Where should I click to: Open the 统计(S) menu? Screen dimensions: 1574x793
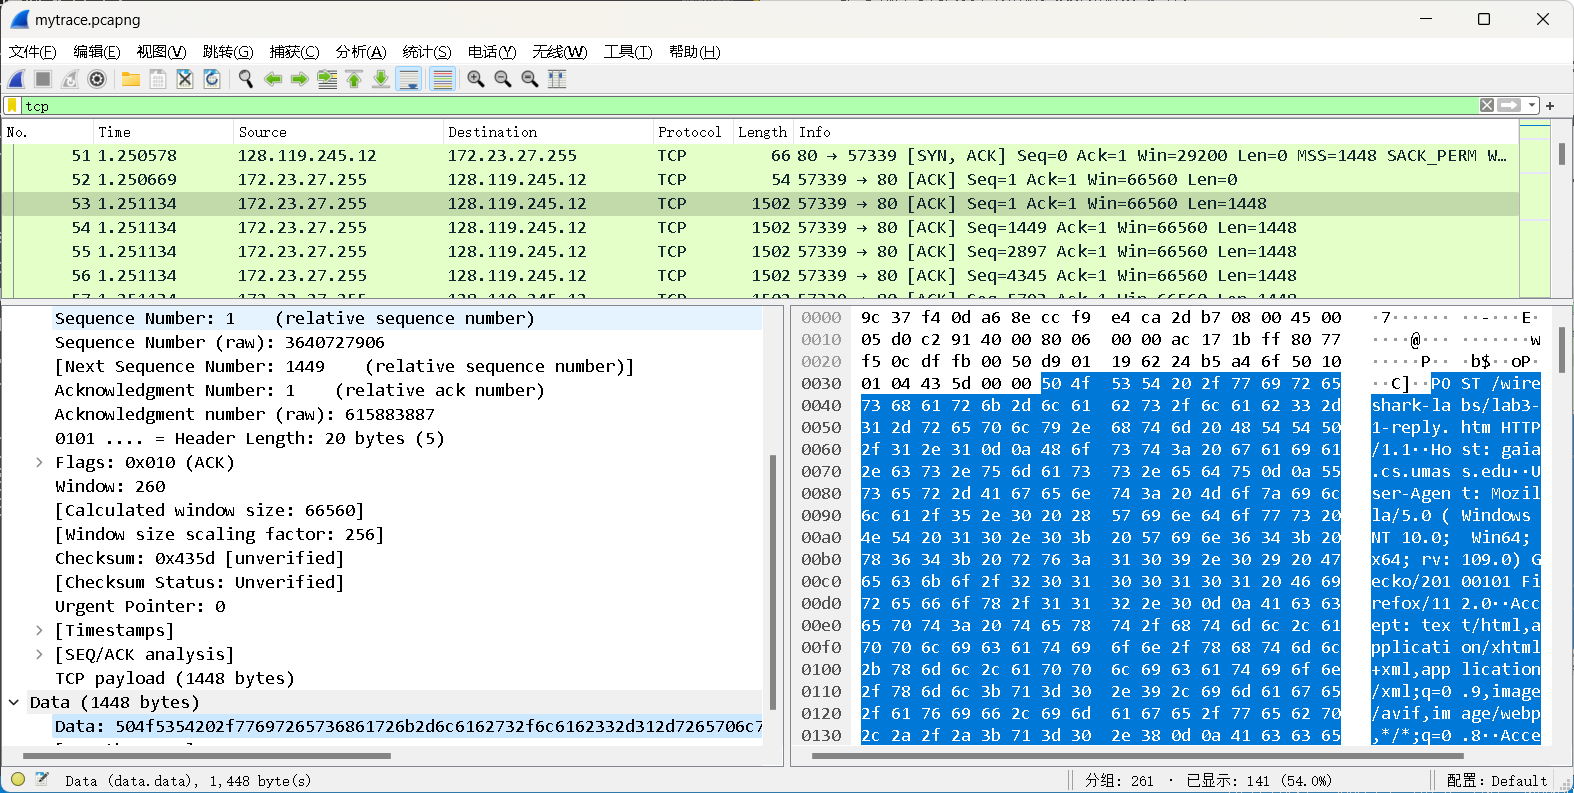(427, 51)
